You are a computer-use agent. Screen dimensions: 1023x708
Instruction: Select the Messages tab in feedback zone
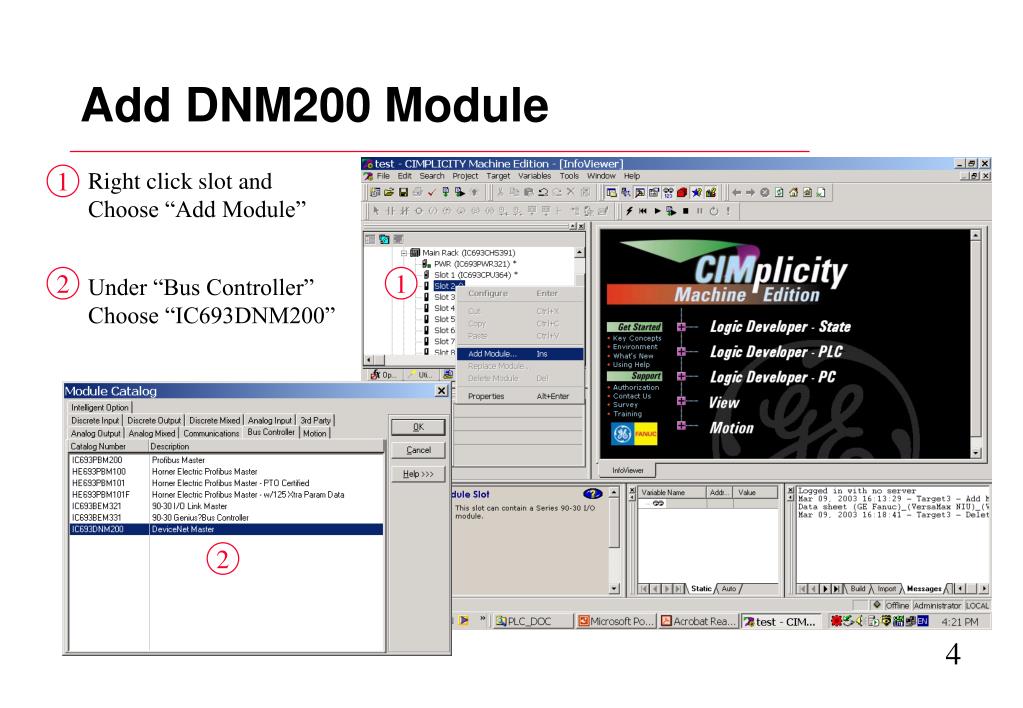click(924, 589)
